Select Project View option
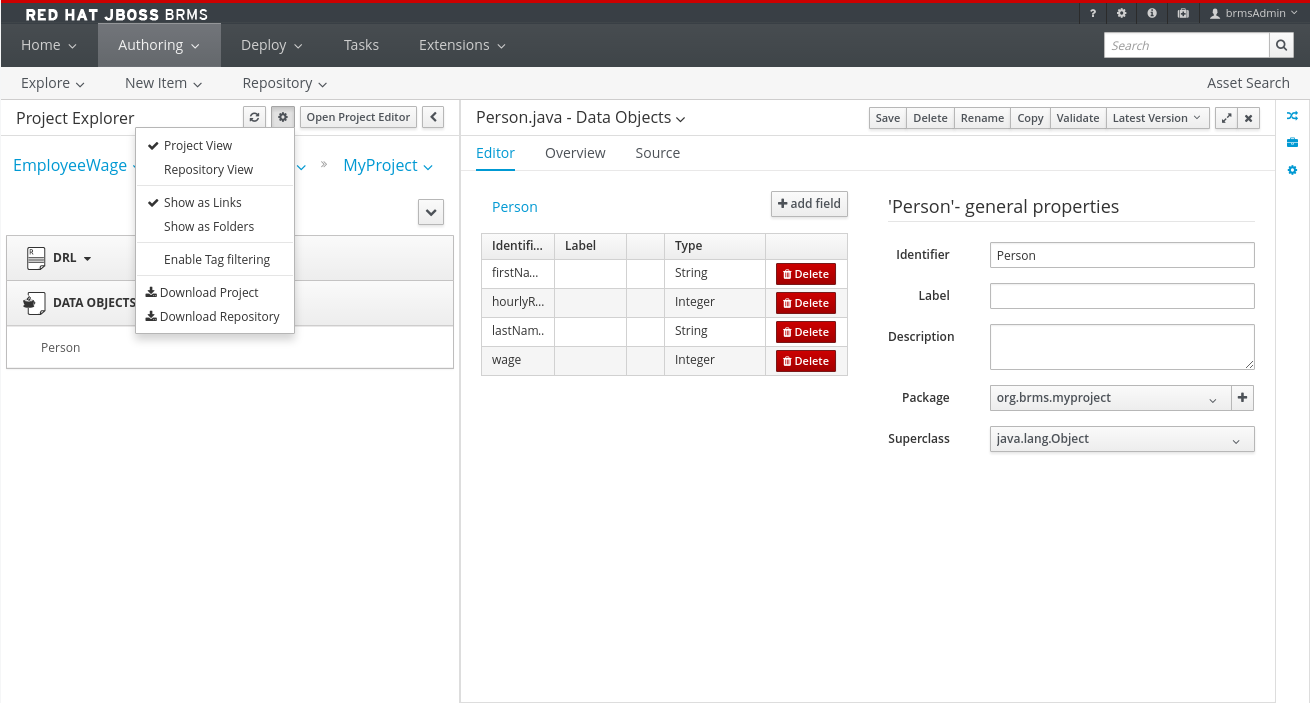1310x703 pixels. [x=198, y=146]
